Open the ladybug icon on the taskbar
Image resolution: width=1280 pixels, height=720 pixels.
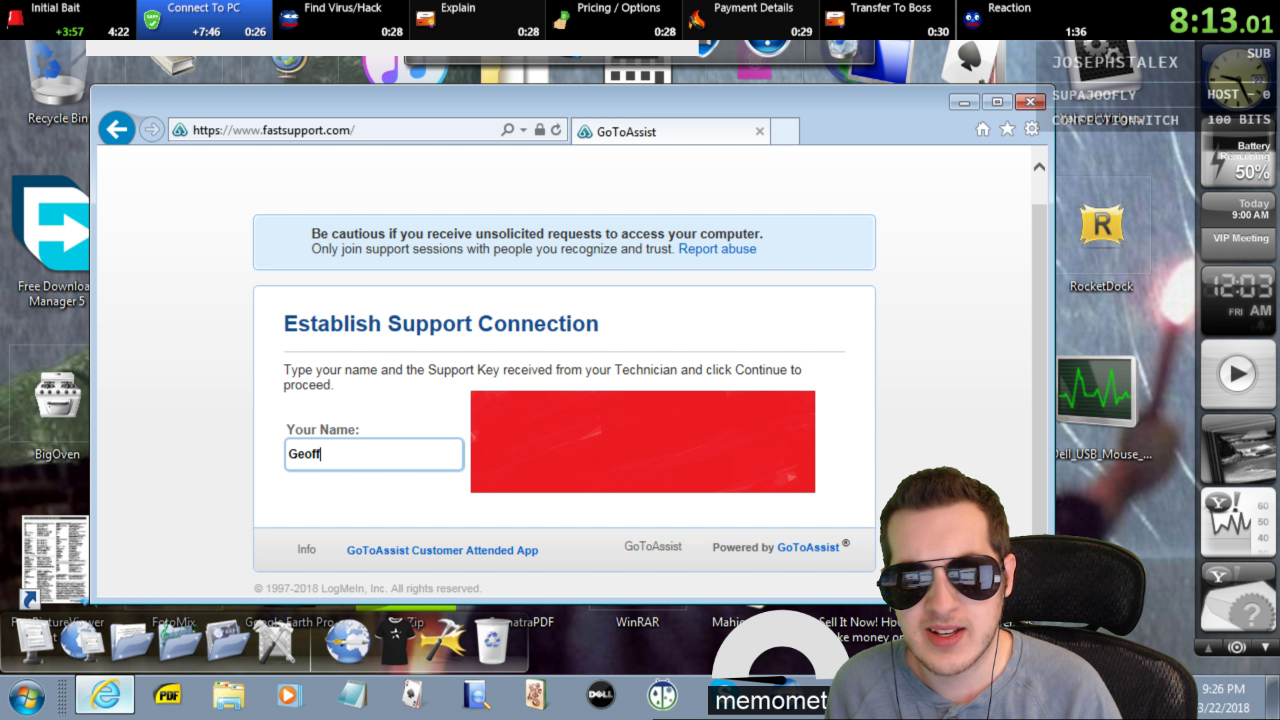click(662, 694)
